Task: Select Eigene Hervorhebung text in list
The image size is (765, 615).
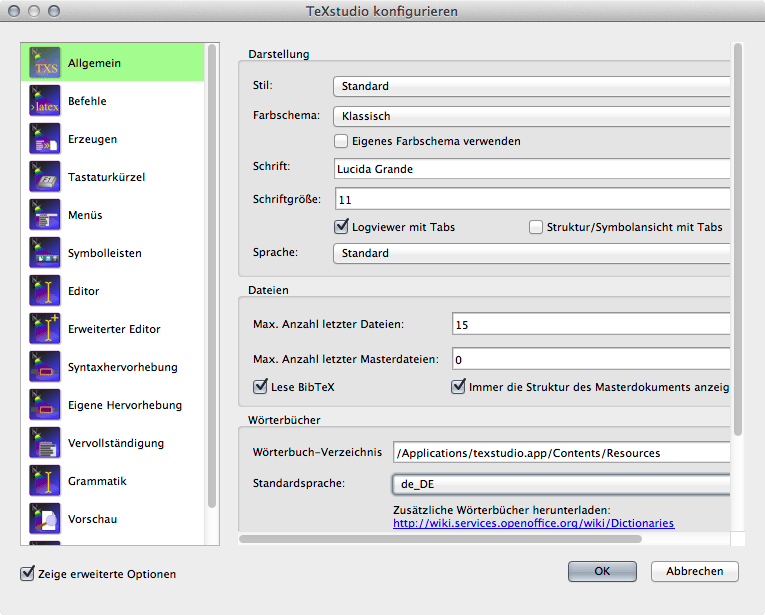Action: [124, 405]
